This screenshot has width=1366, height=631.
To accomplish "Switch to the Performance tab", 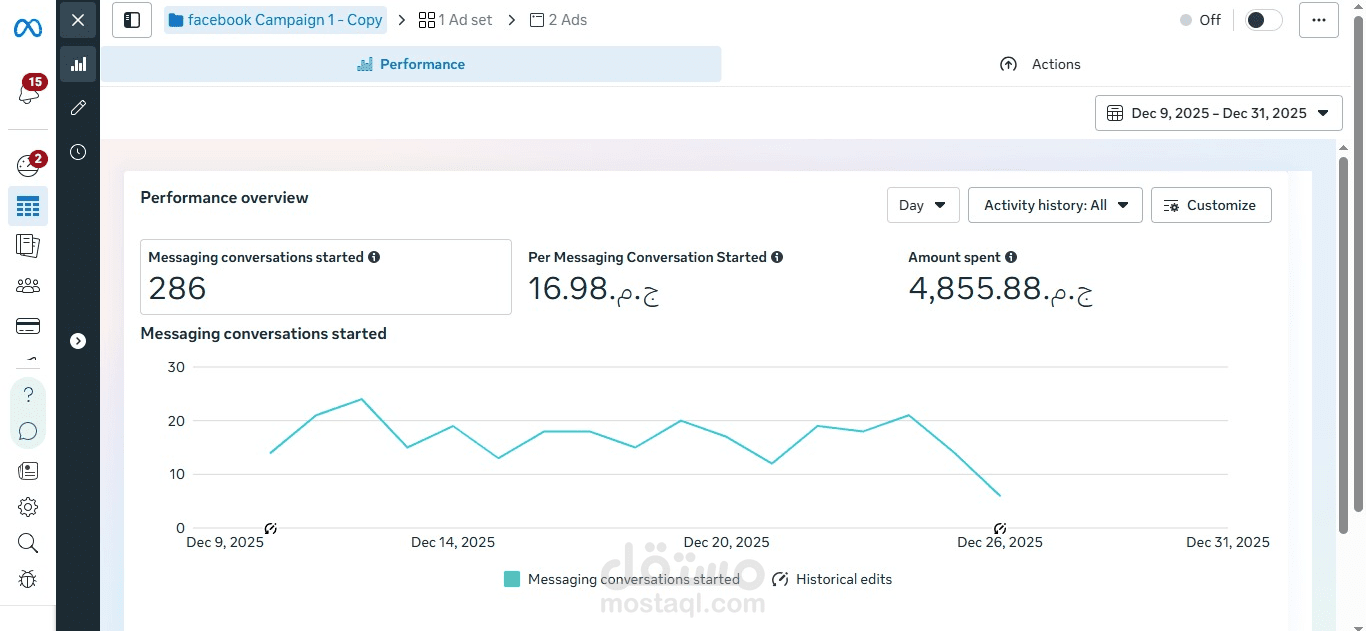I will tap(411, 64).
